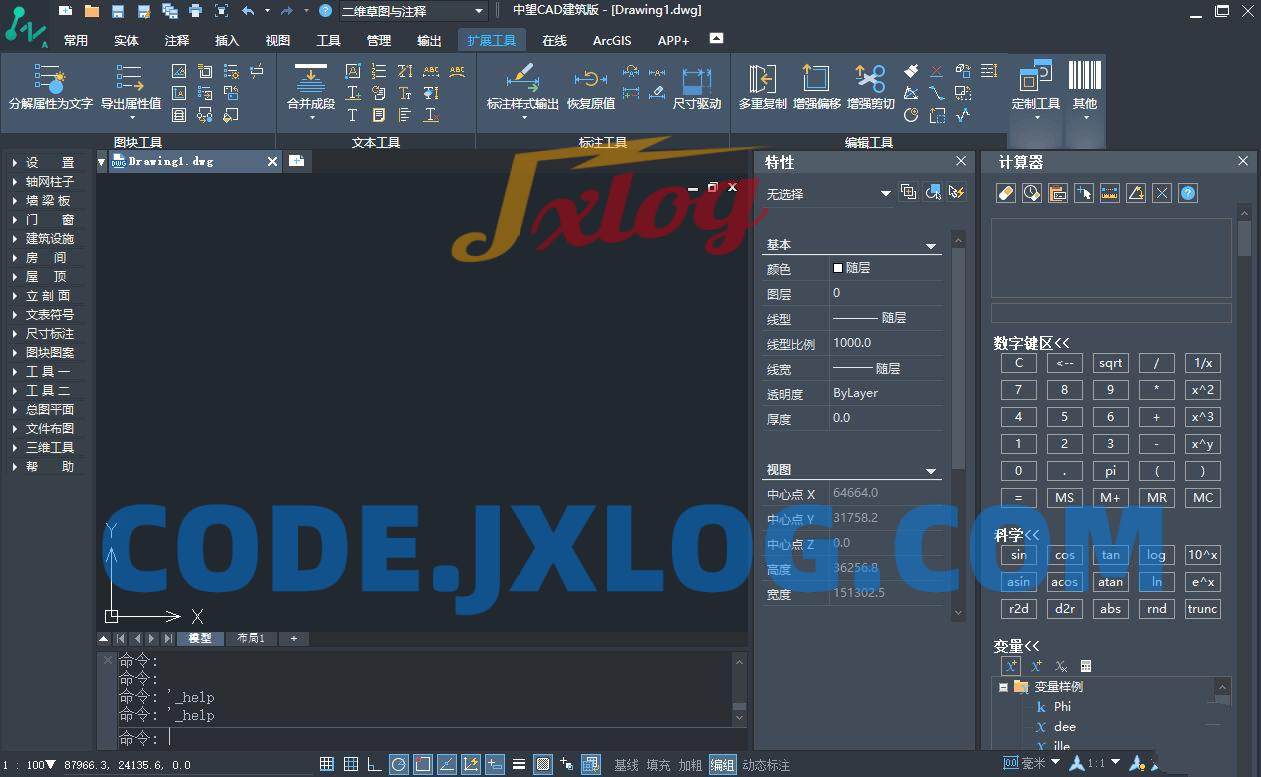The image size is (1261, 777).
Task: Select the 多重复制 tool
Action: tap(762, 79)
